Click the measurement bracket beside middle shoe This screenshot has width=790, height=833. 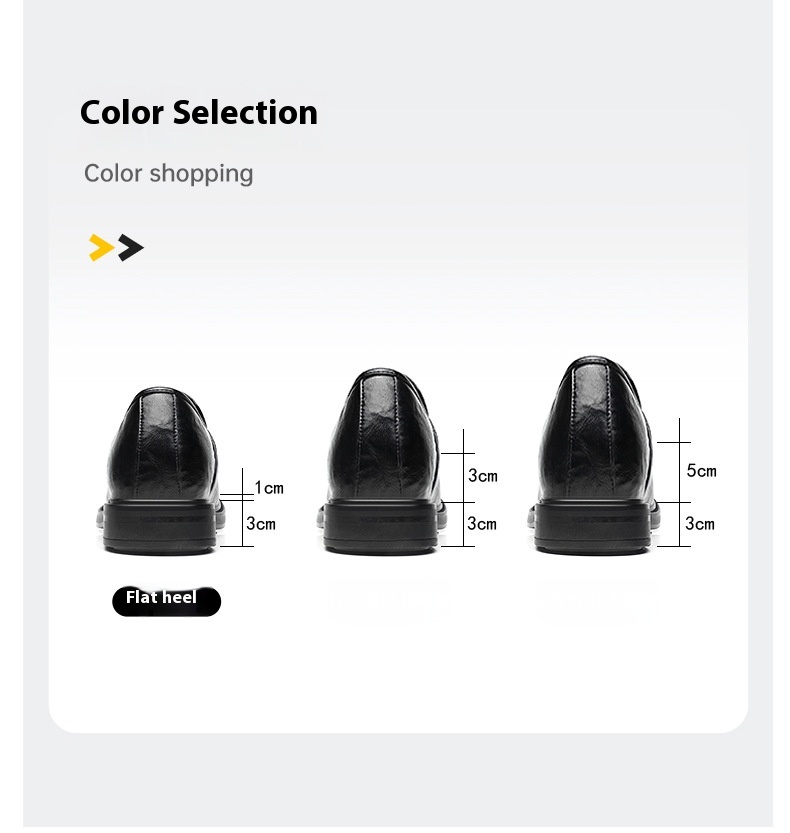coord(458,488)
